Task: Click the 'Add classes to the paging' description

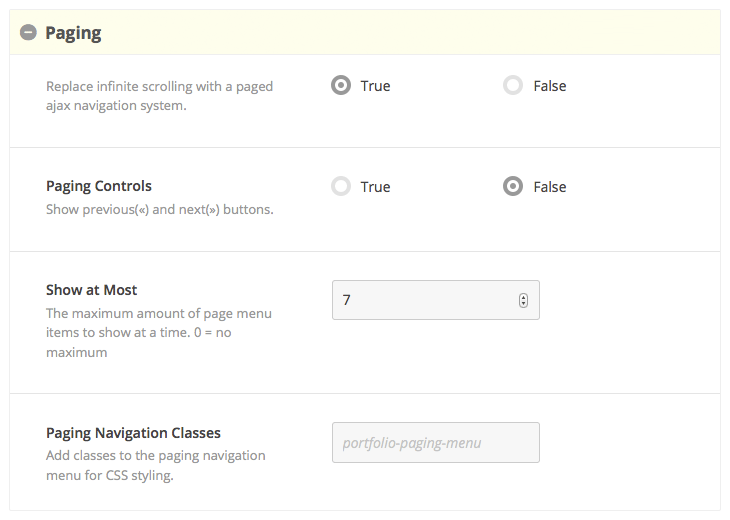Action: [x=155, y=465]
